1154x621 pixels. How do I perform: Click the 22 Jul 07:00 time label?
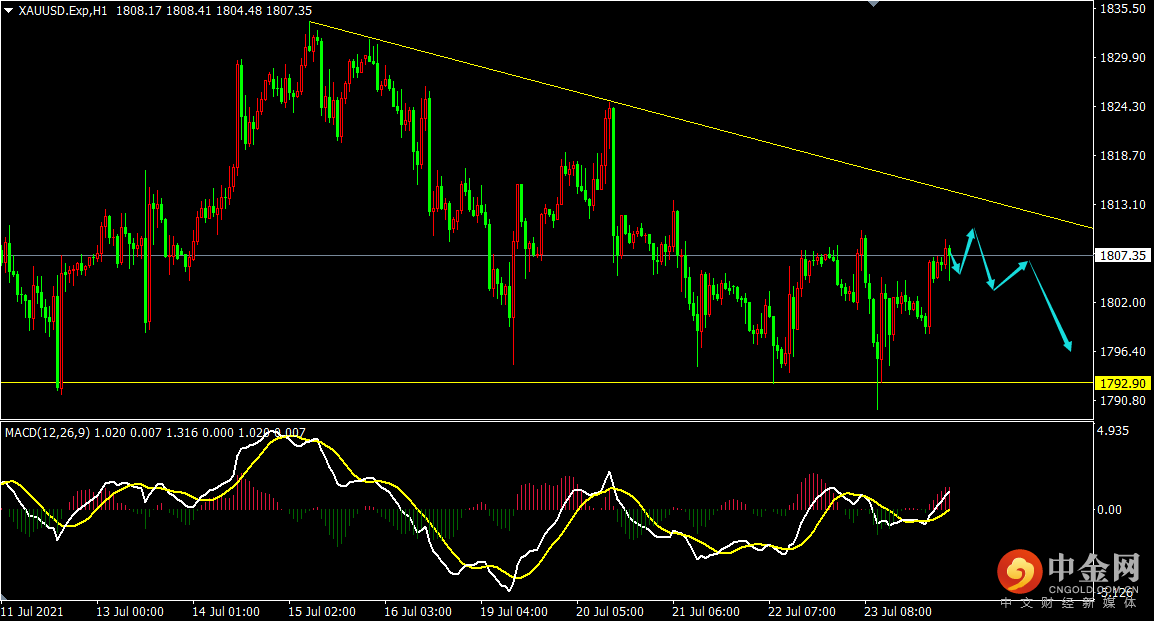pyautogui.click(x=801, y=611)
